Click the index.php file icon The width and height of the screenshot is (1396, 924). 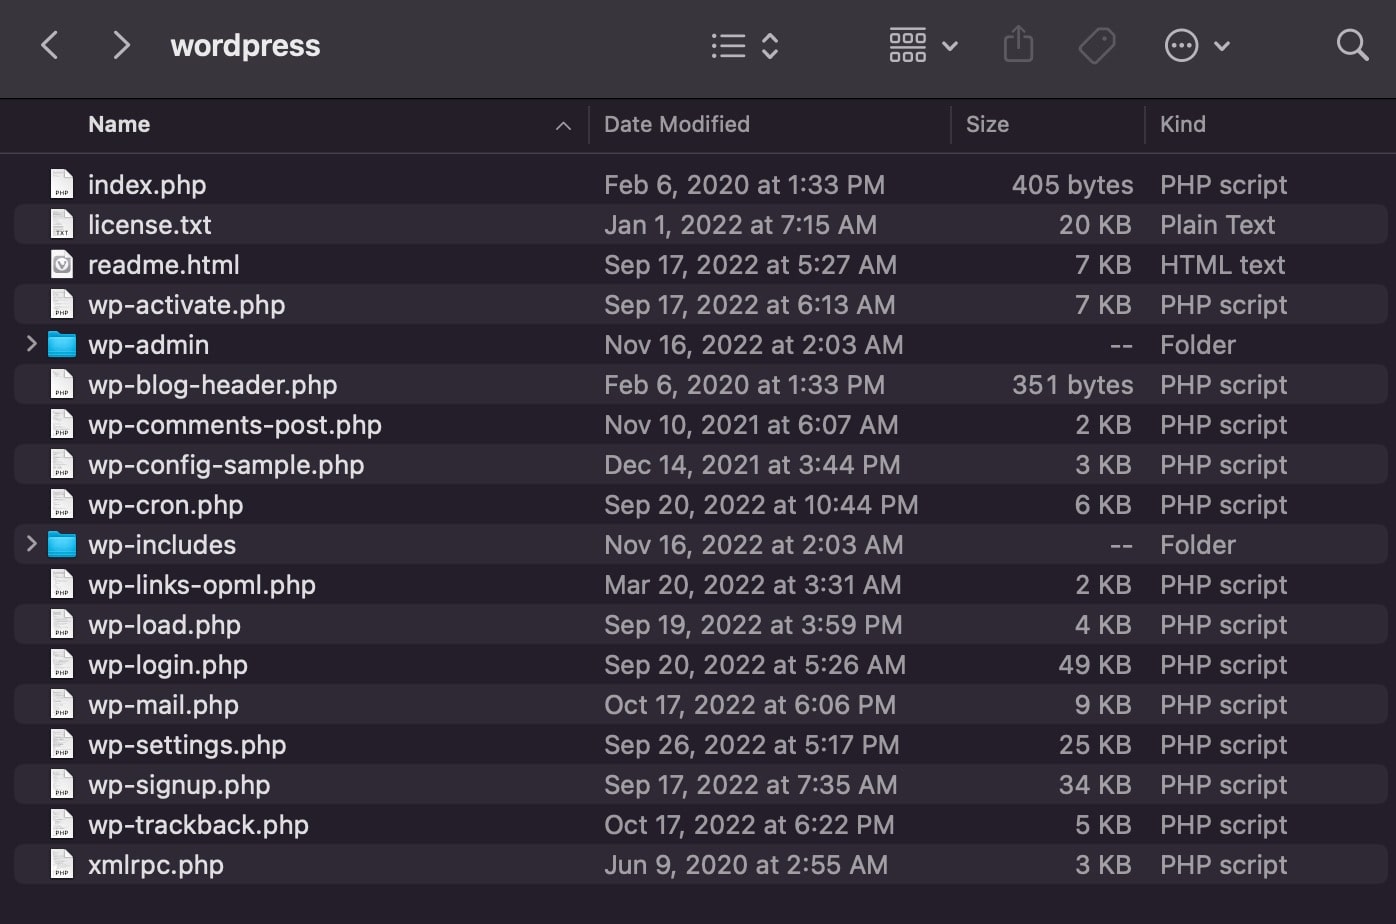tap(62, 184)
